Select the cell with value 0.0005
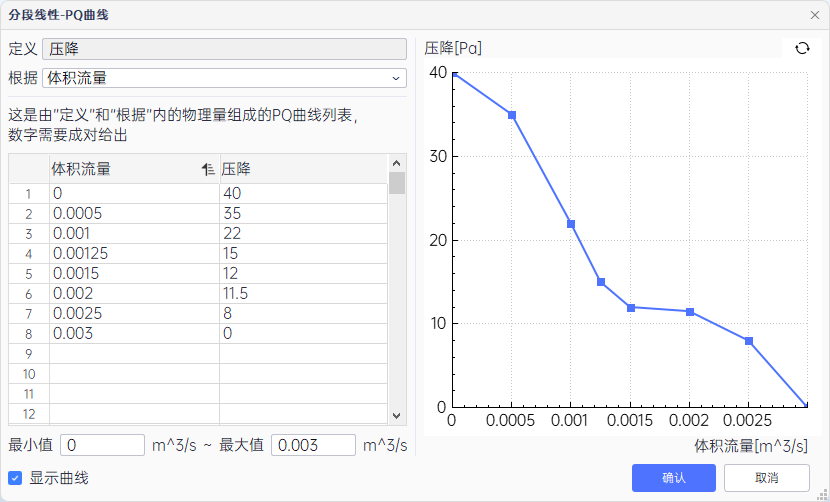Viewport: 830px width, 502px height. (133, 214)
